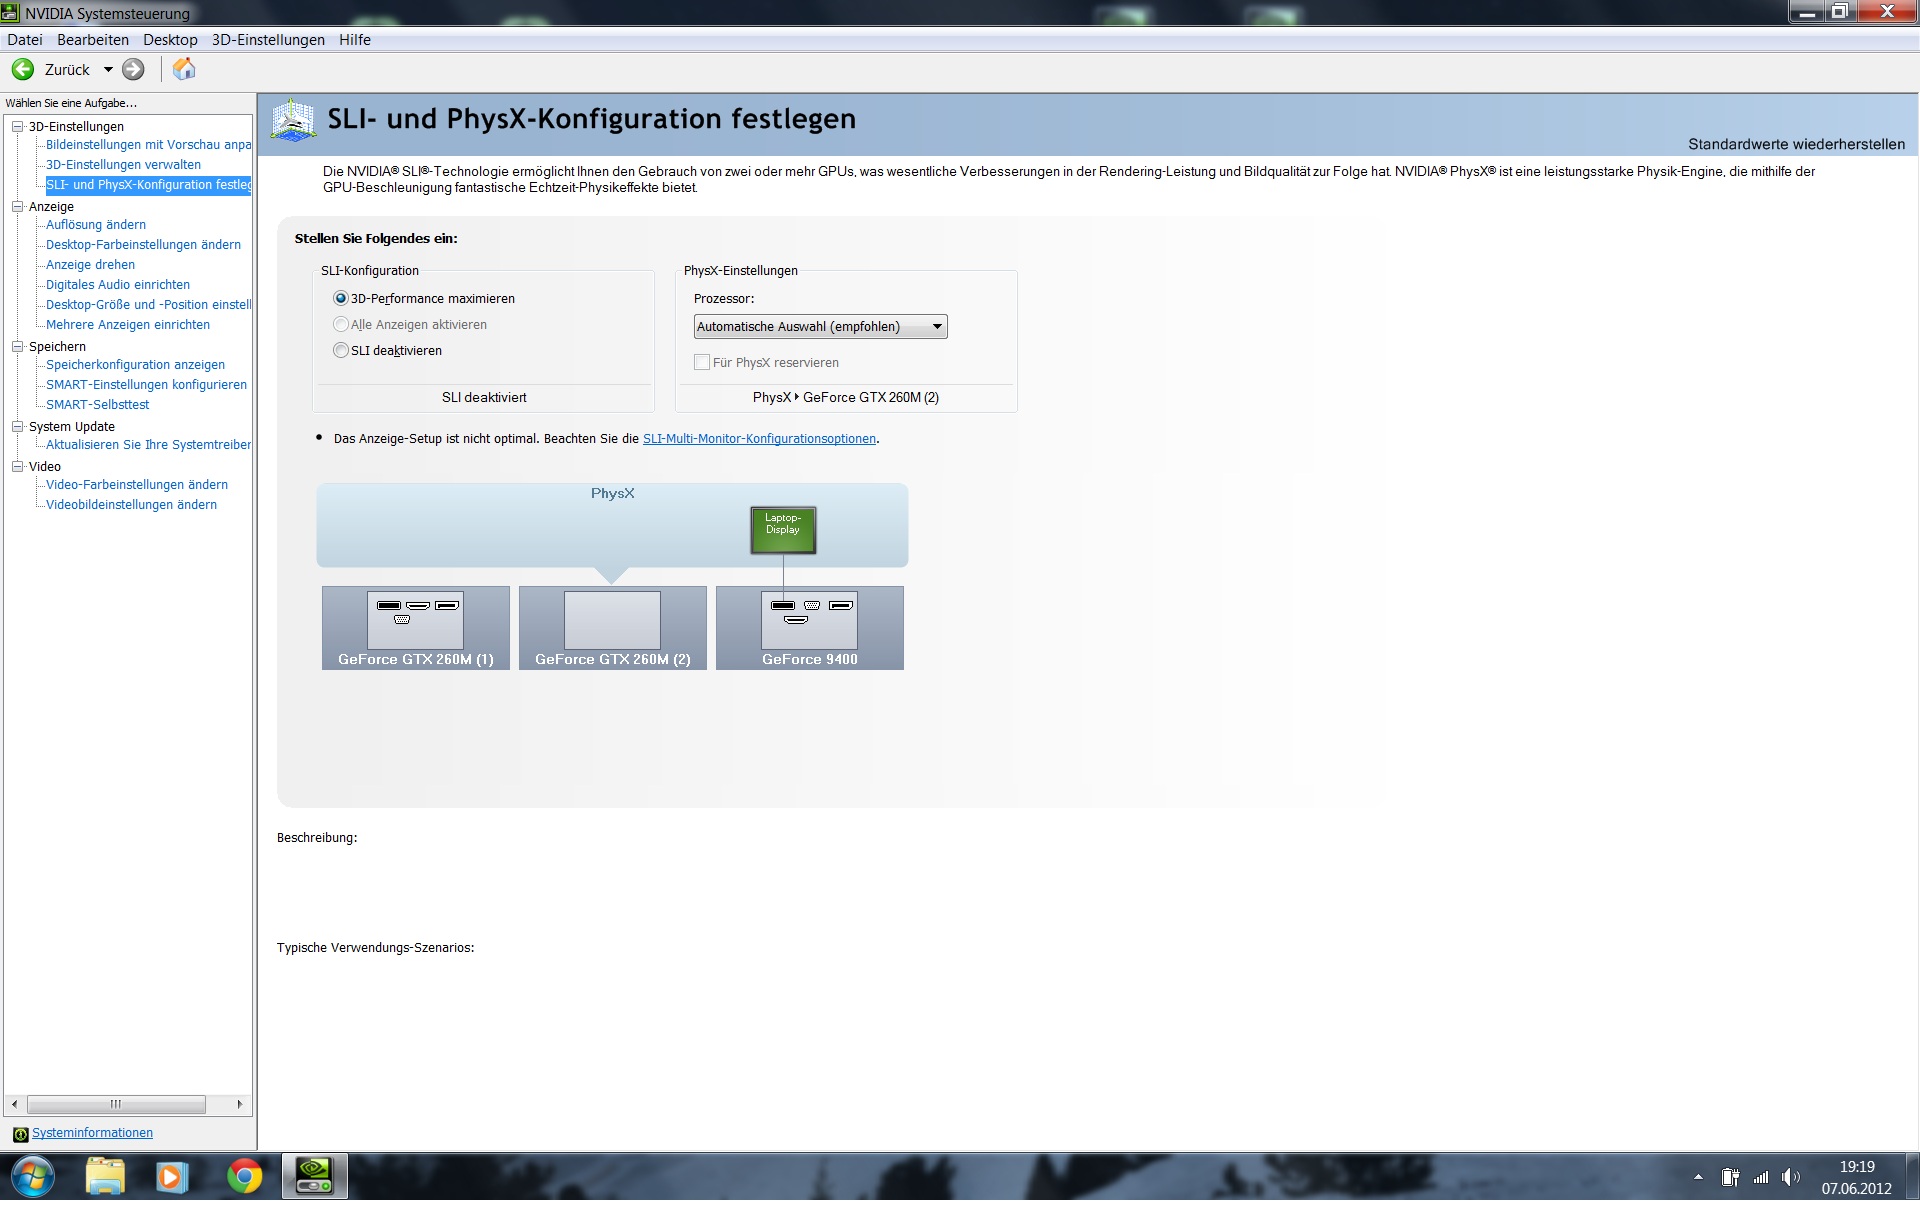Screen dimensions: 1920x1224
Task: Open Windows Start button
Action: (x=32, y=1176)
